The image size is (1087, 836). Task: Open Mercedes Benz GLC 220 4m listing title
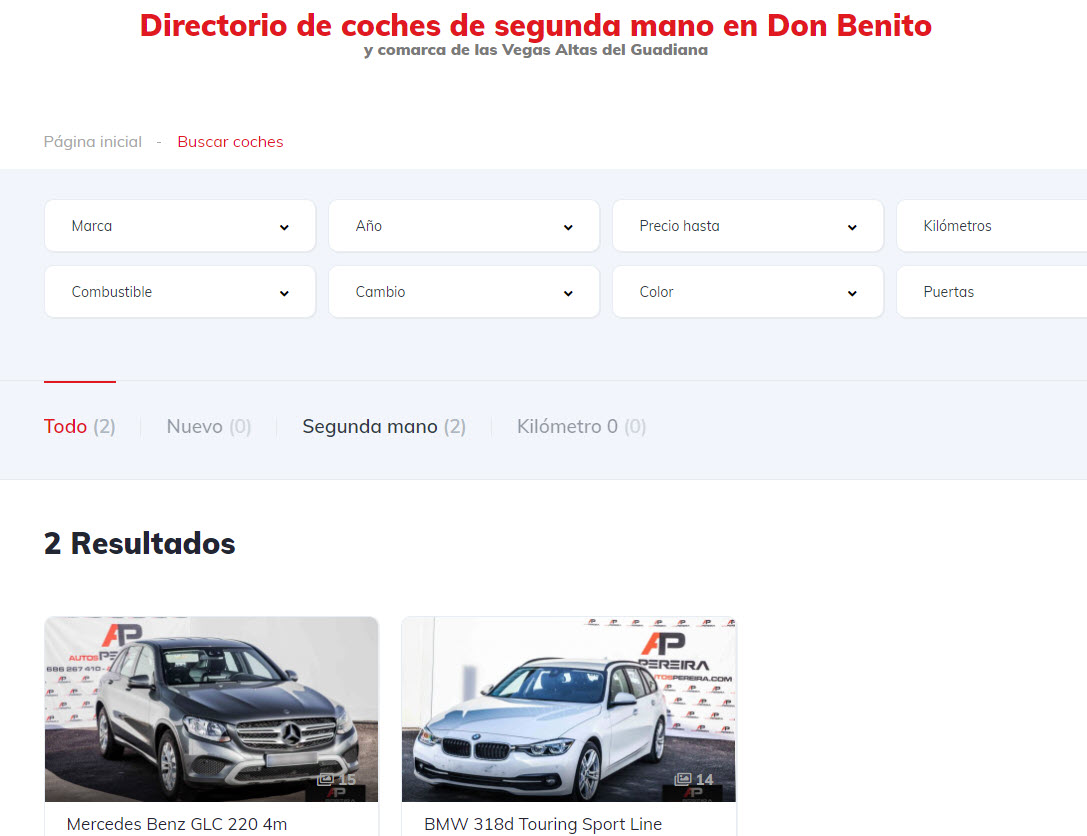point(177,824)
